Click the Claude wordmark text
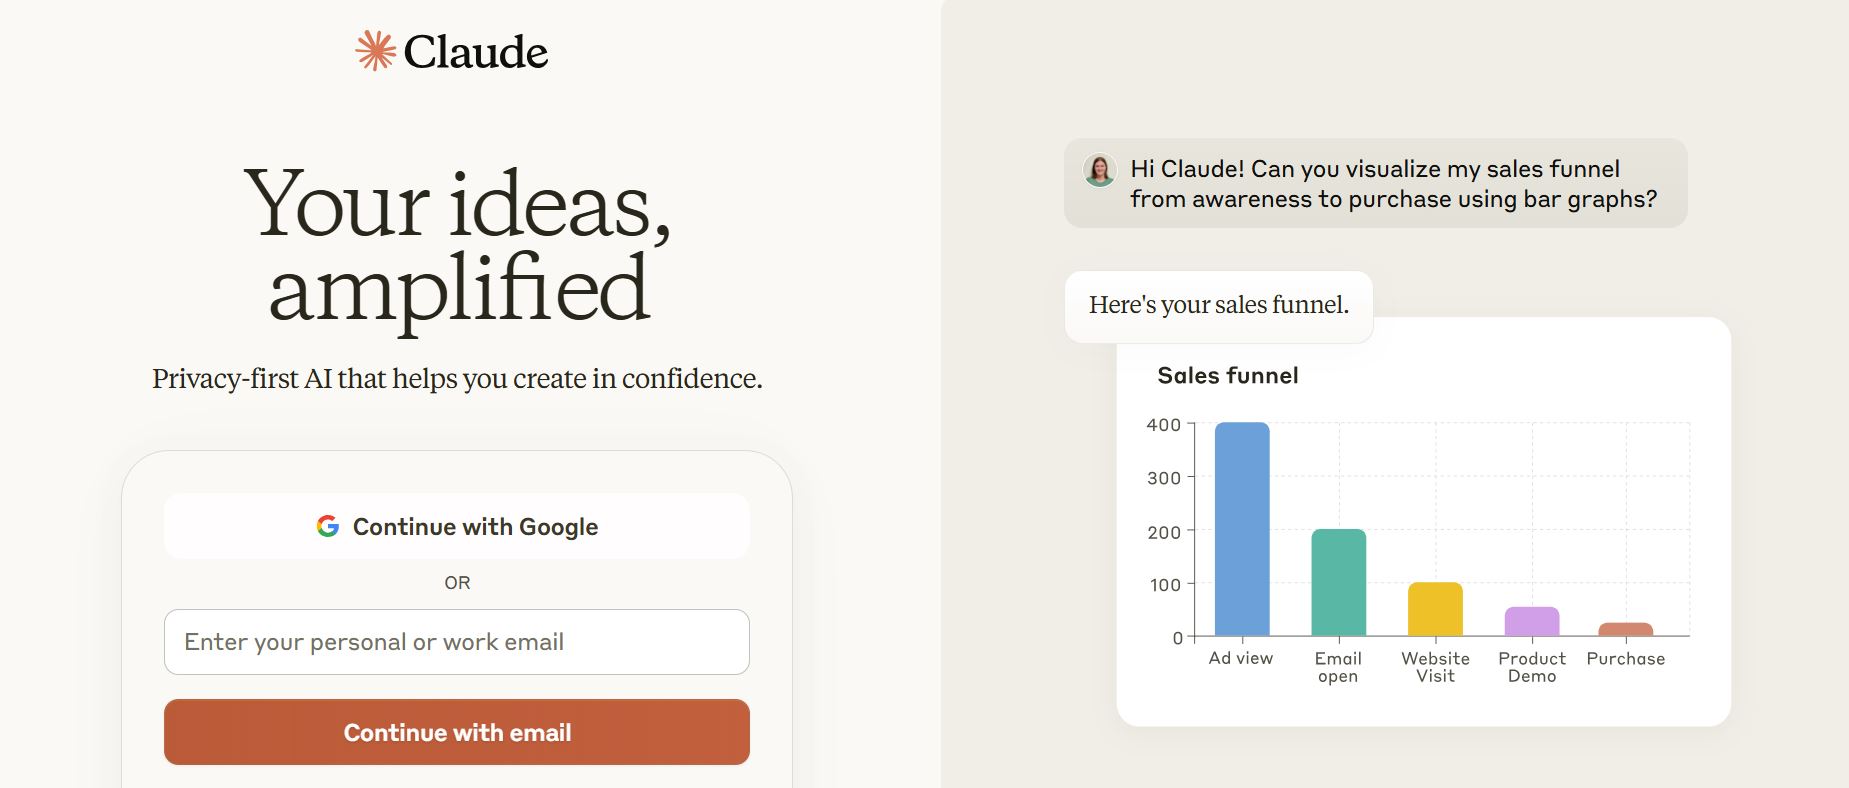 point(476,52)
